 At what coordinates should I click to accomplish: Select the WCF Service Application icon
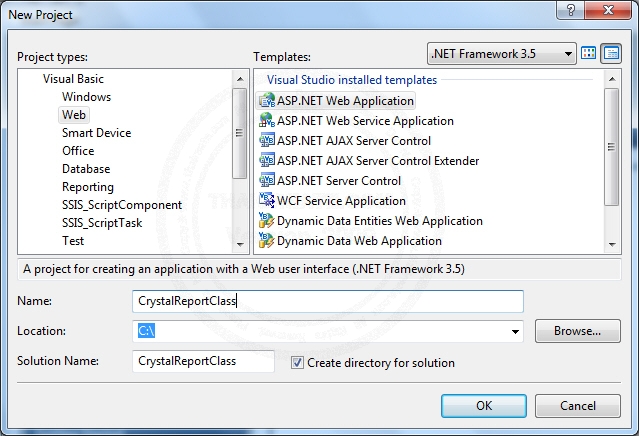267,201
